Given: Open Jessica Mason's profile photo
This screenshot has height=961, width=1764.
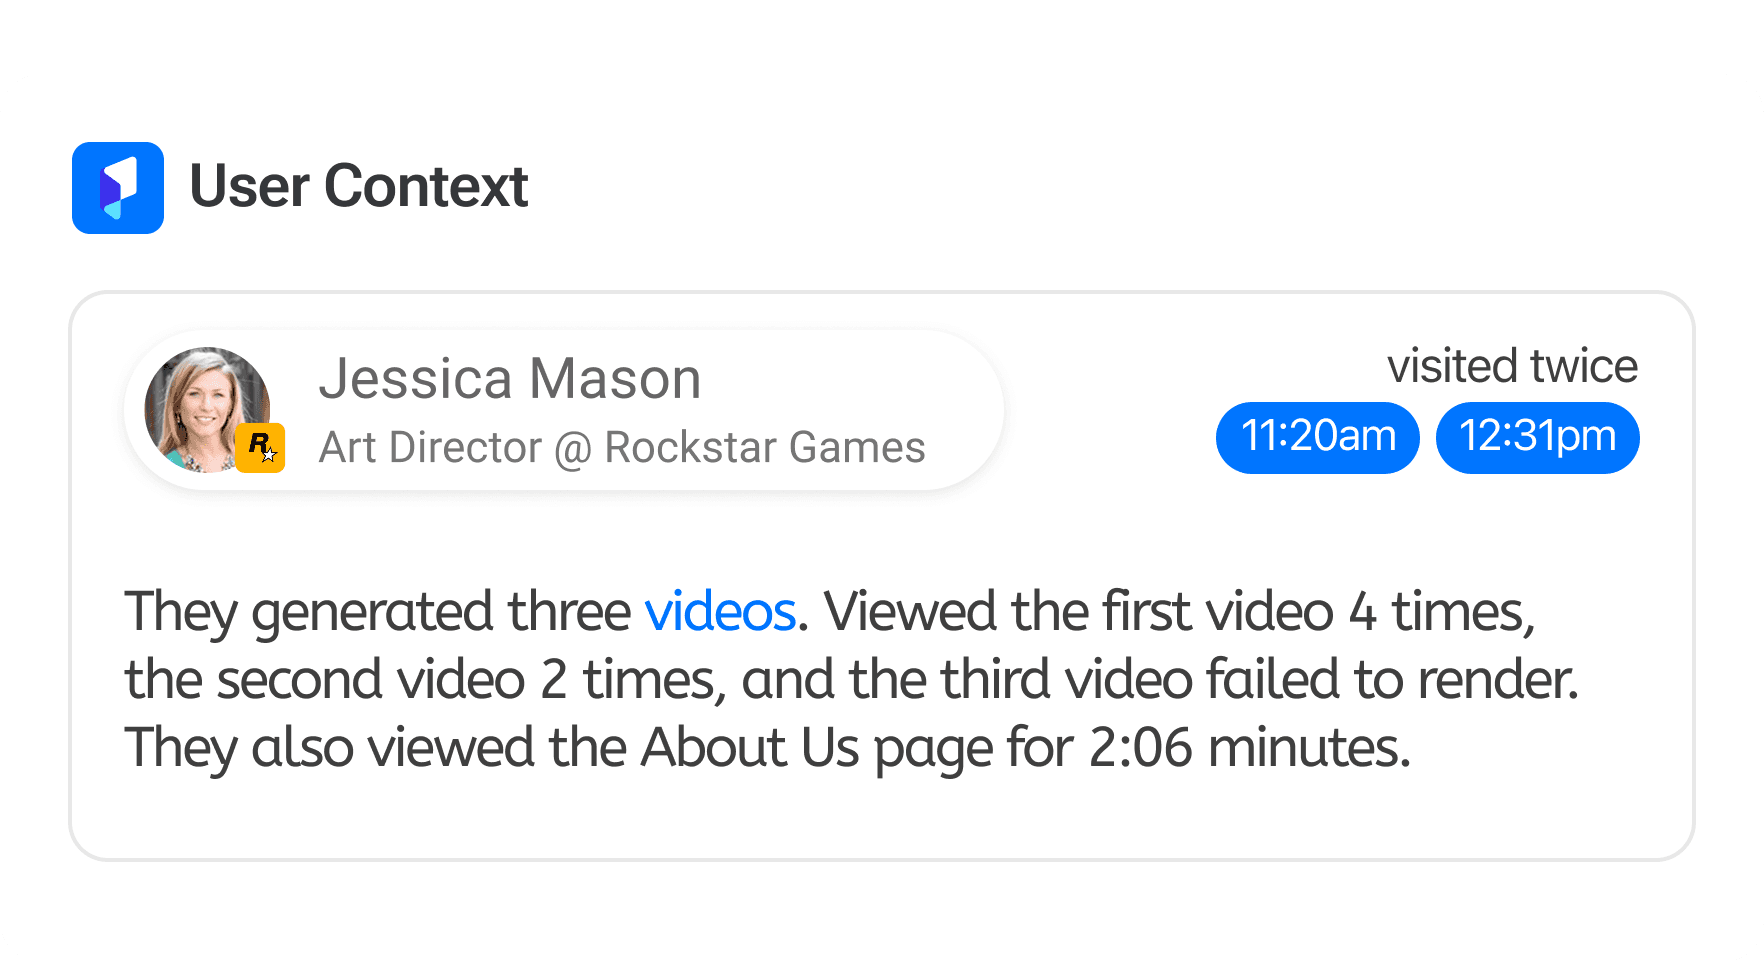Looking at the screenshot, I should 207,410.
